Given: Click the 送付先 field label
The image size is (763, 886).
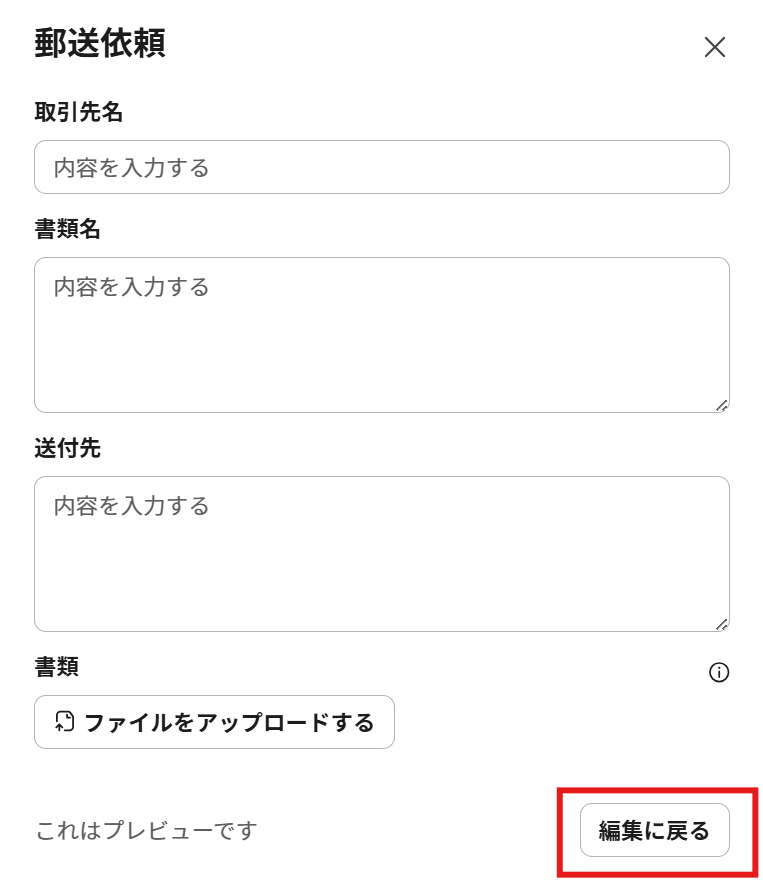Looking at the screenshot, I should (x=67, y=448).
